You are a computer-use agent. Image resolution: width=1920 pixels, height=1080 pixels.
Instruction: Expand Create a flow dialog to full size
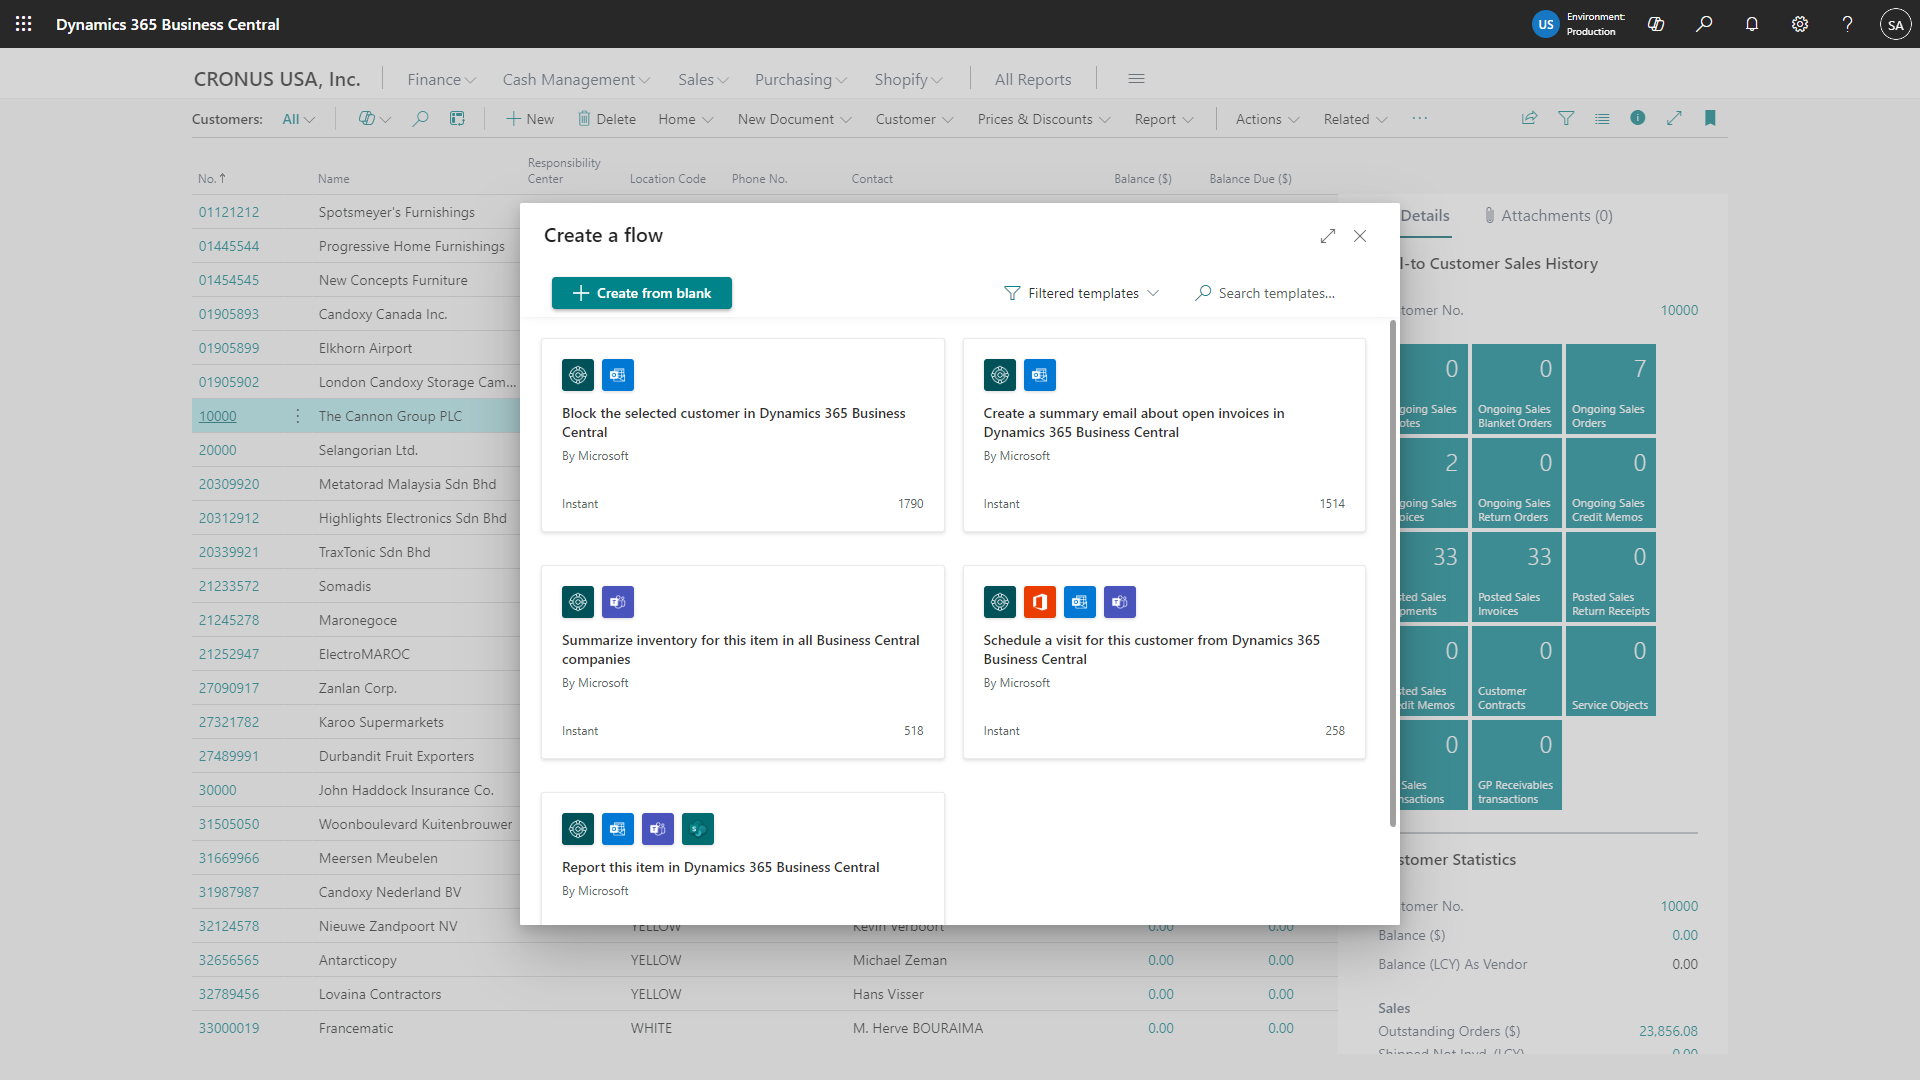[1328, 236]
